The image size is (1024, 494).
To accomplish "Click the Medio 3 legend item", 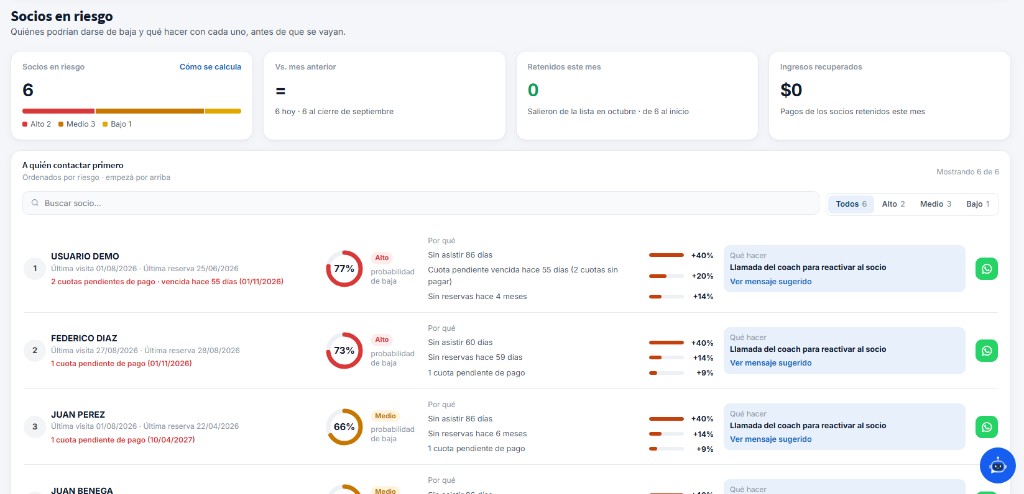I will click(x=76, y=124).
